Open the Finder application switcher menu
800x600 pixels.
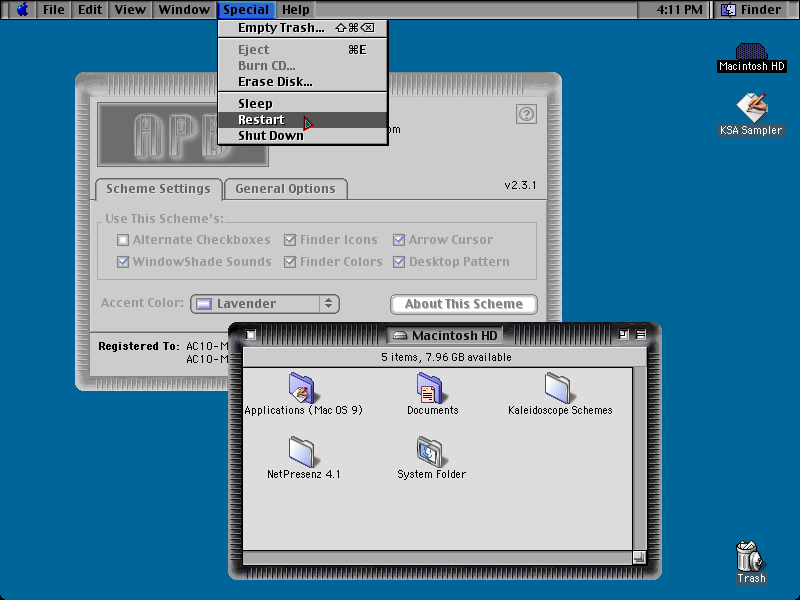tap(755, 10)
